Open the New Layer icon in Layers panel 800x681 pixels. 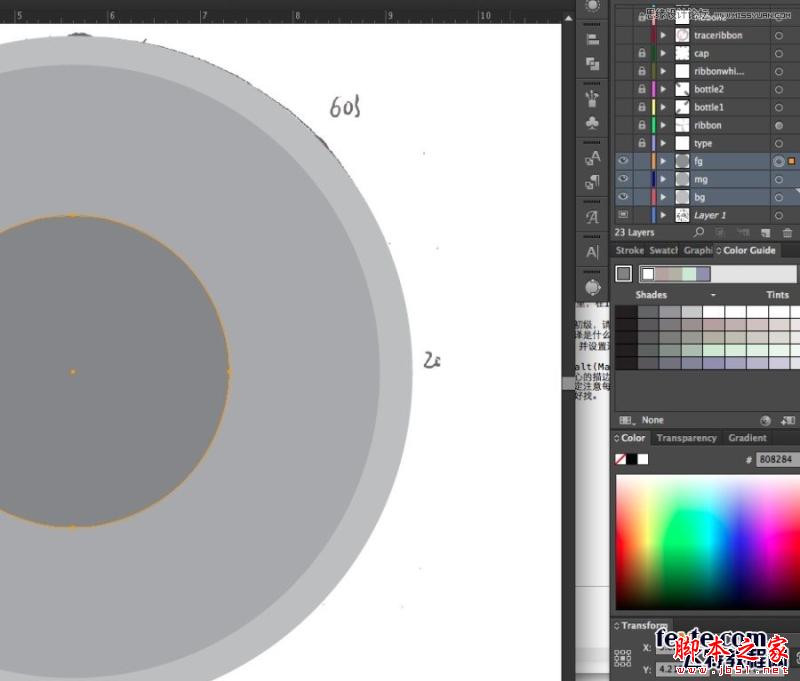(x=766, y=233)
